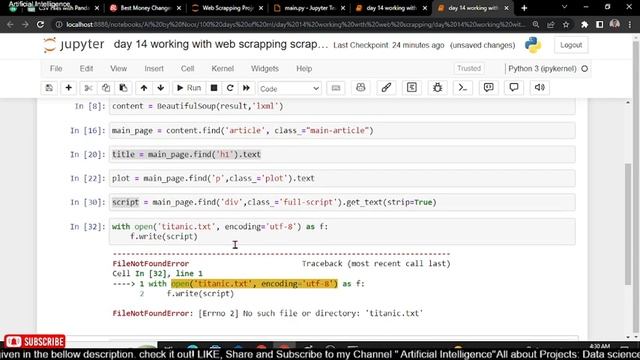Image resolution: width=640 pixels, height=360 pixels.
Task: Click the FileNotFoundError Errno 2 message
Action: point(268,313)
